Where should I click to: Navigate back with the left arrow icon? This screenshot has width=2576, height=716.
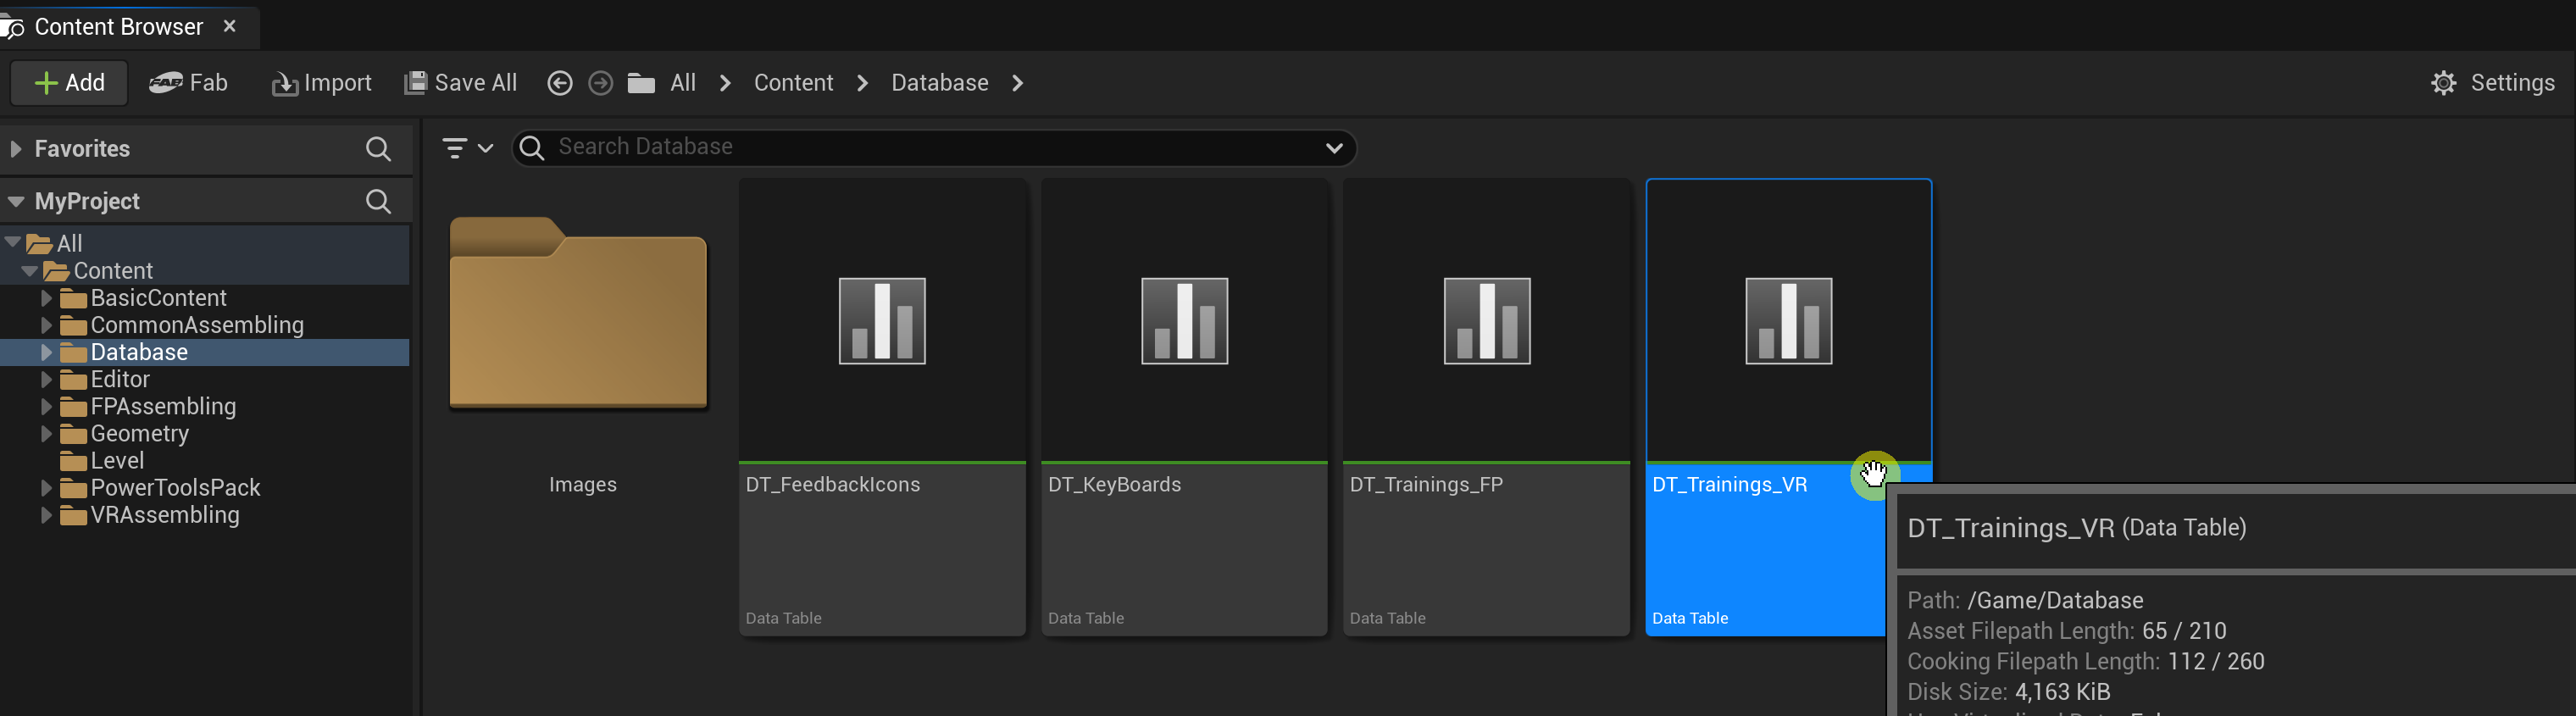tap(560, 83)
